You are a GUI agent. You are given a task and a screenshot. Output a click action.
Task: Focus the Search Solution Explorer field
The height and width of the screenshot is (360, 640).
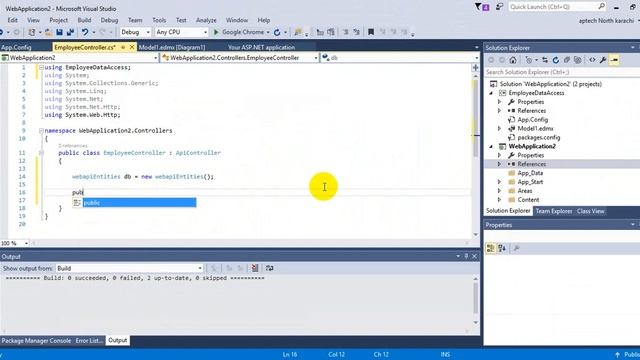(x=562, y=72)
